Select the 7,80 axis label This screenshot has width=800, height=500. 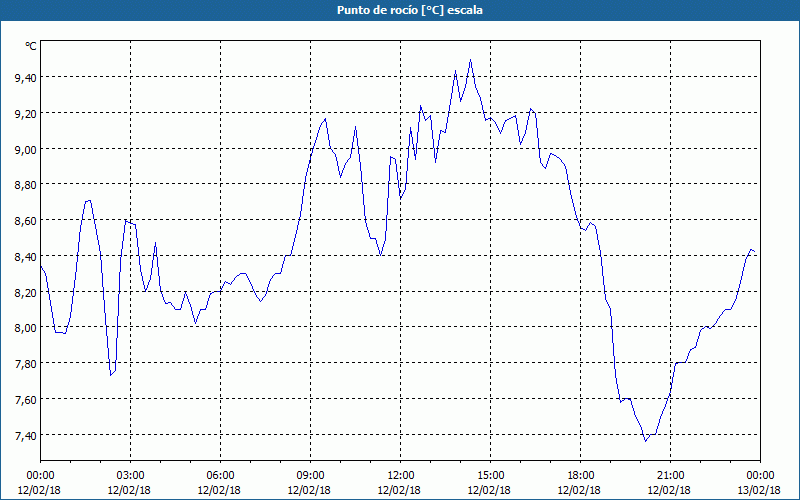(x=25, y=364)
